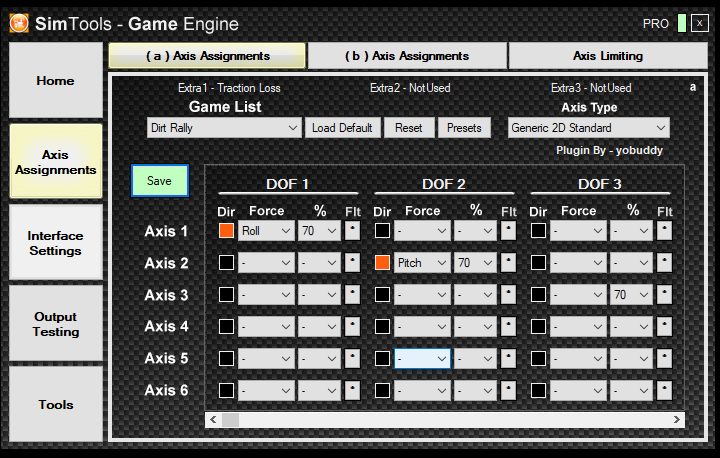Viewport: 720px width, 458px height.
Task: Open Axis 4 DOF 1 Force dropdown
Action: coord(266,327)
